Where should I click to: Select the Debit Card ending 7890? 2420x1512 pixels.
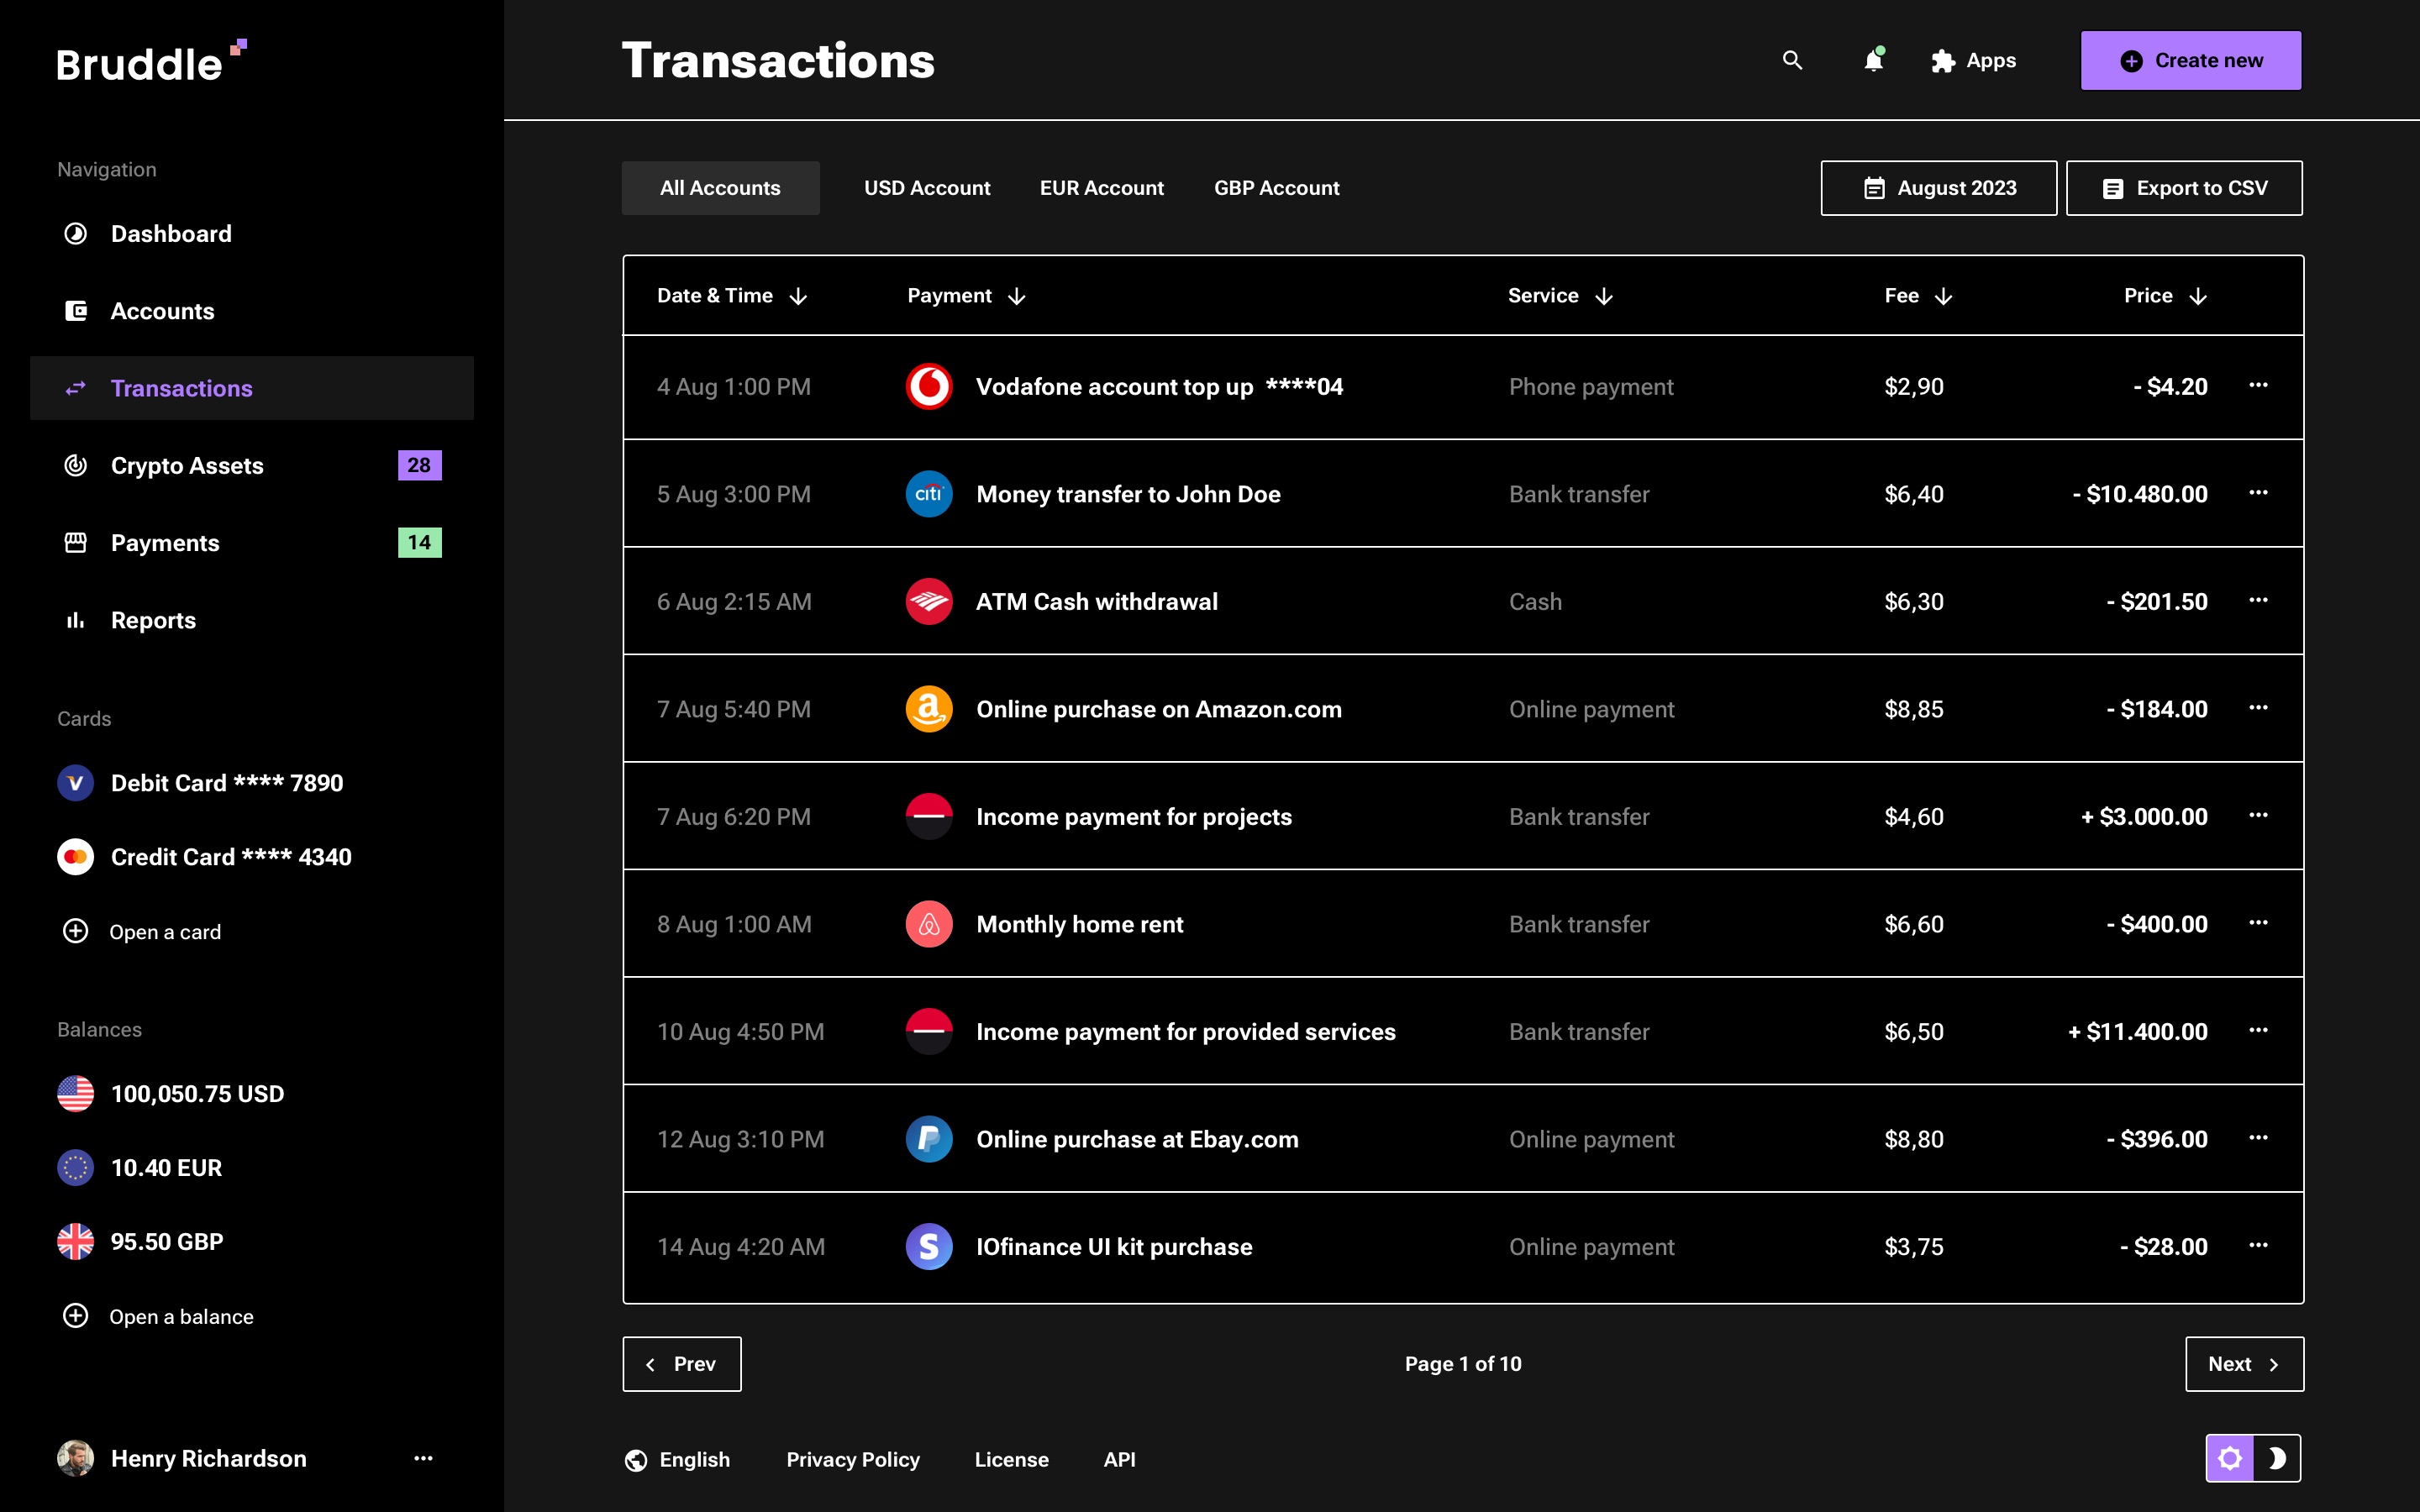tap(226, 783)
